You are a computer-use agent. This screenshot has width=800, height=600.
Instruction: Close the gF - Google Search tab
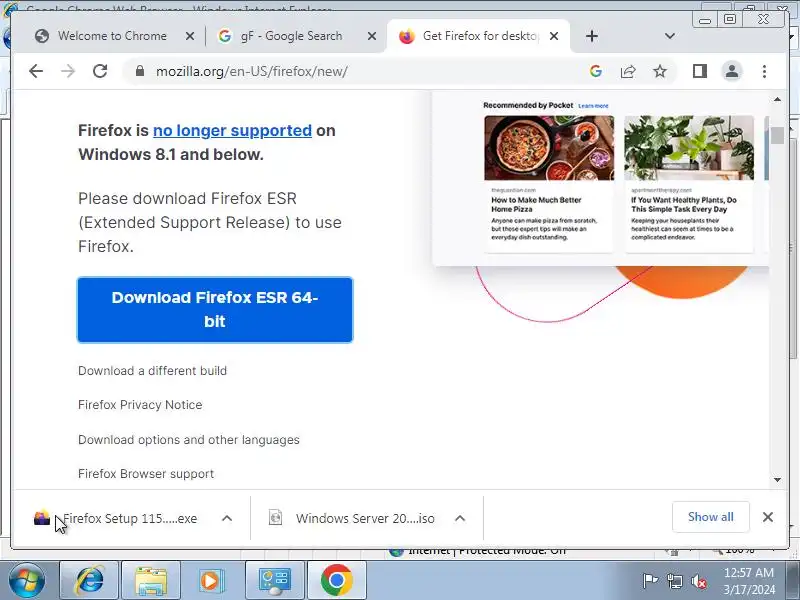[372, 36]
